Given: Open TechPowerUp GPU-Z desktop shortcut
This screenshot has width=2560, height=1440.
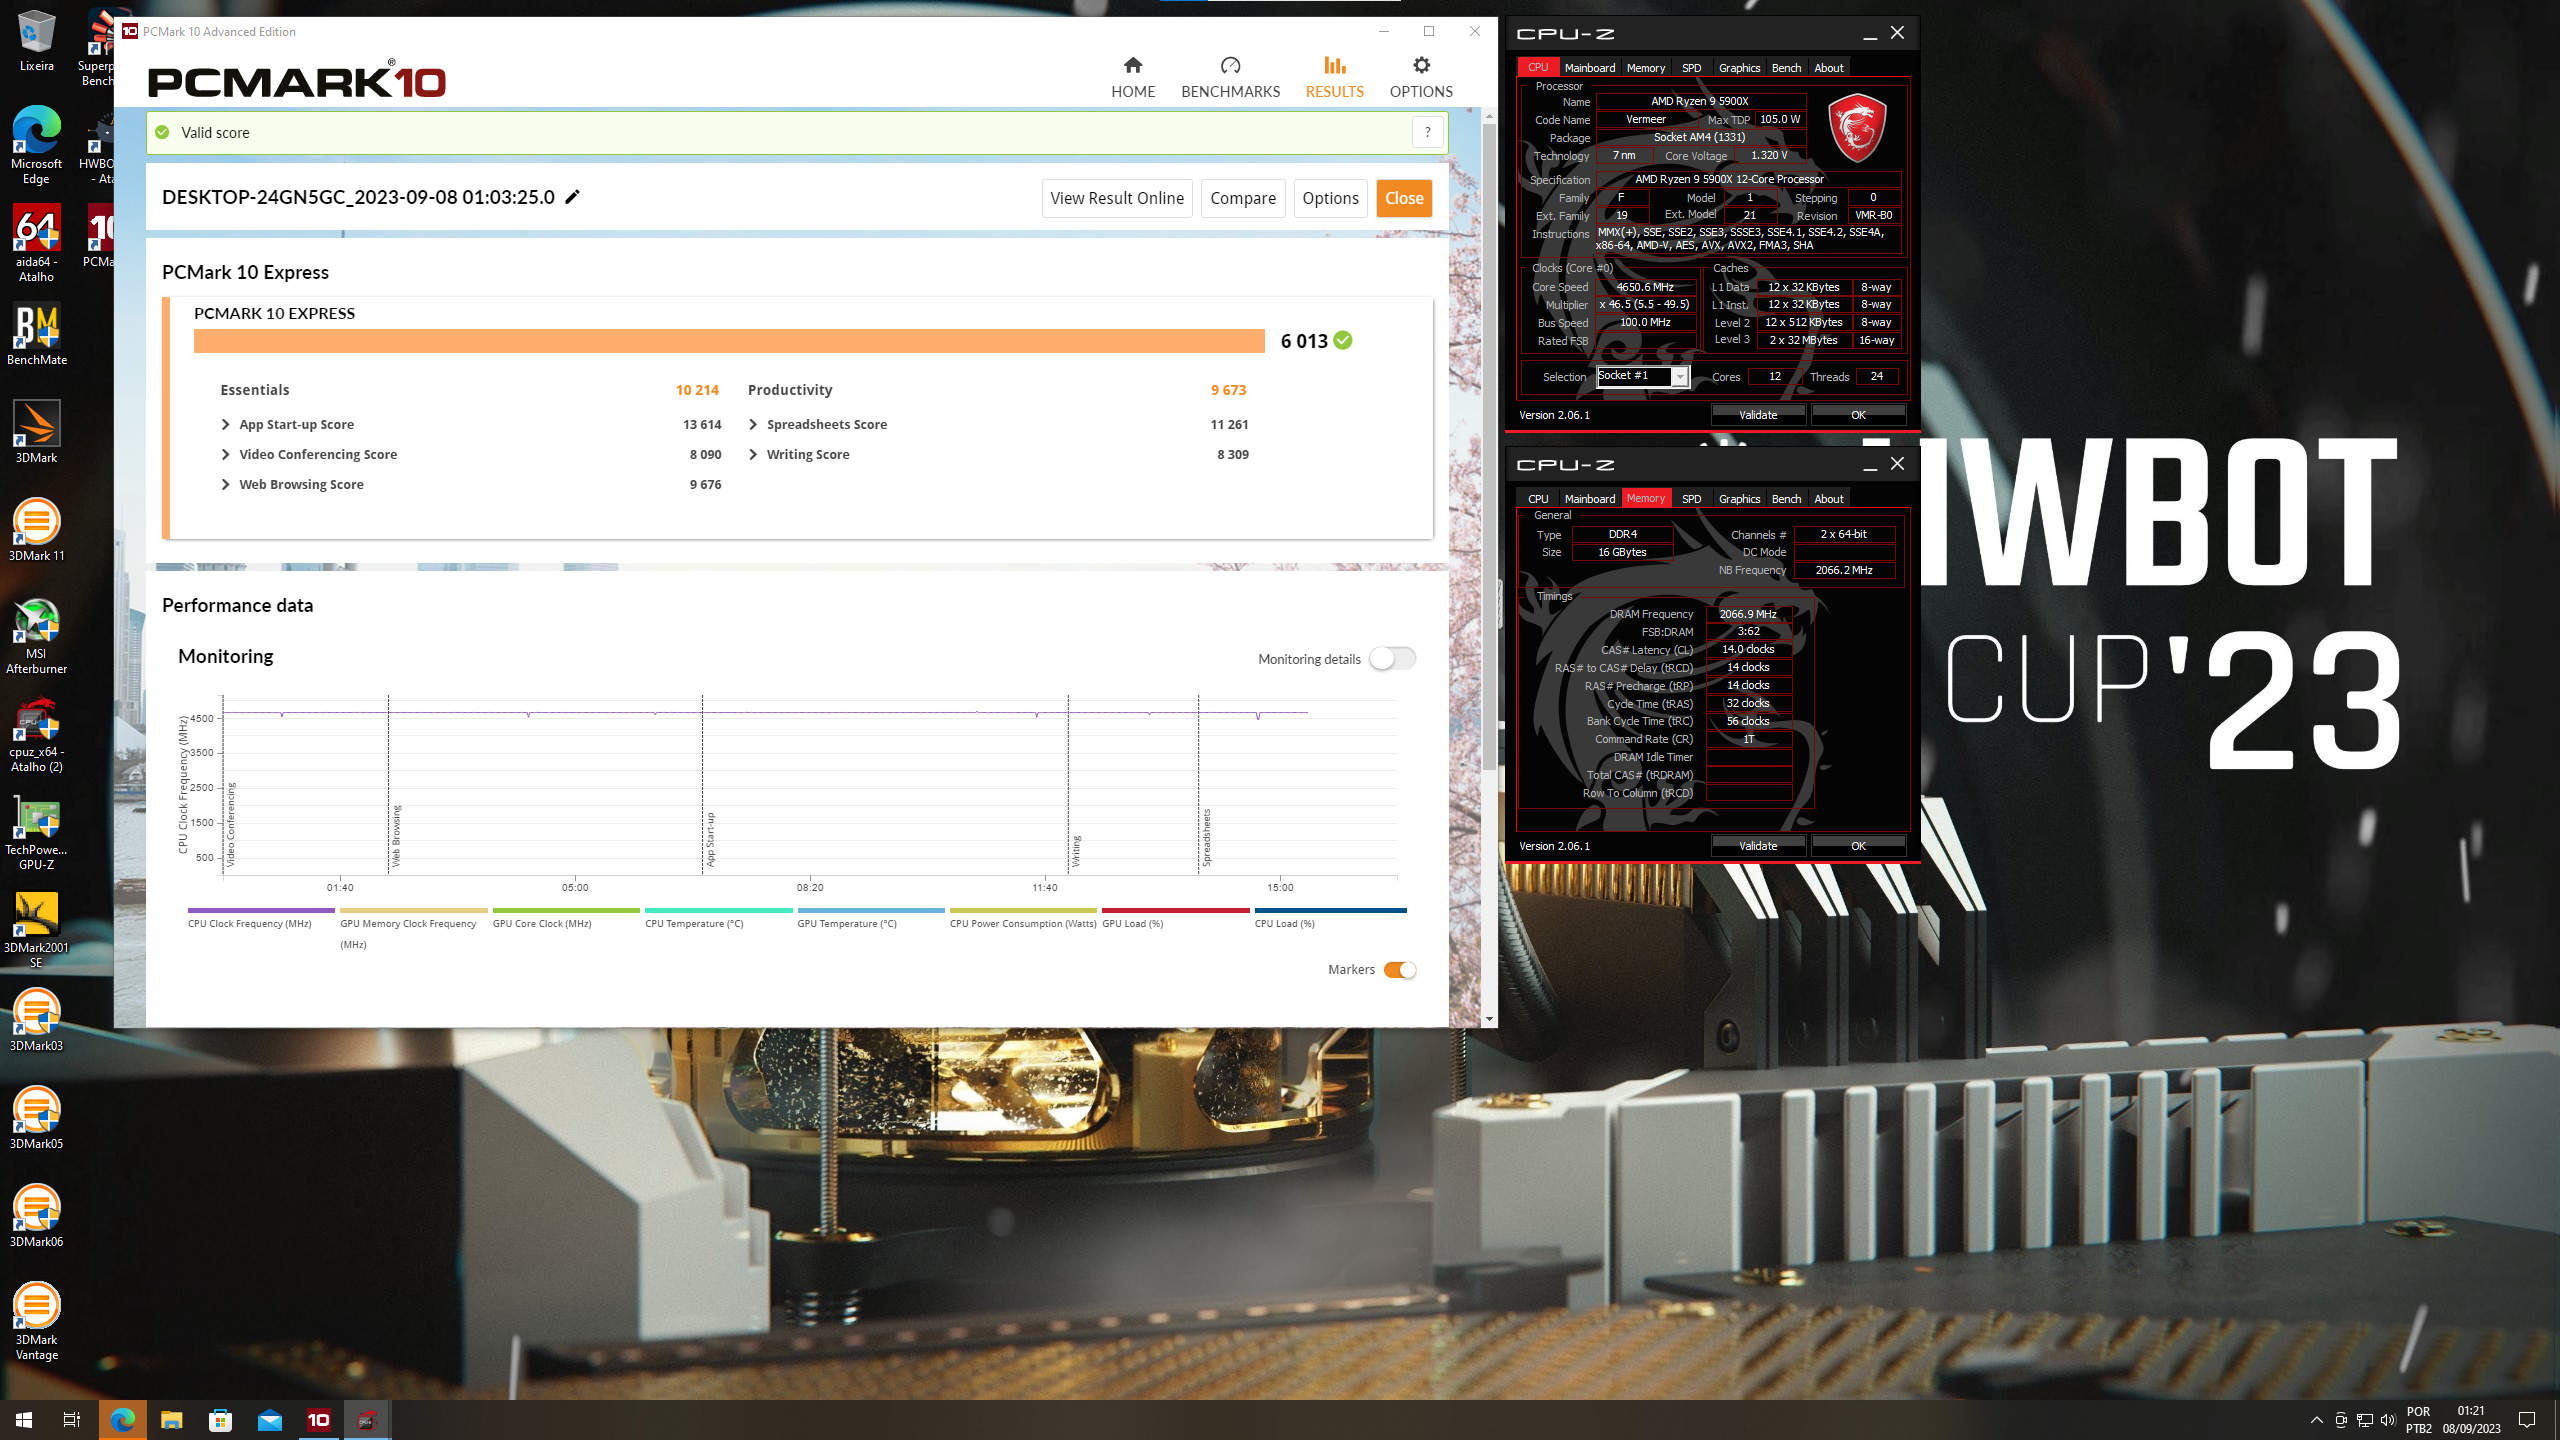Looking at the screenshot, I should (x=36, y=832).
